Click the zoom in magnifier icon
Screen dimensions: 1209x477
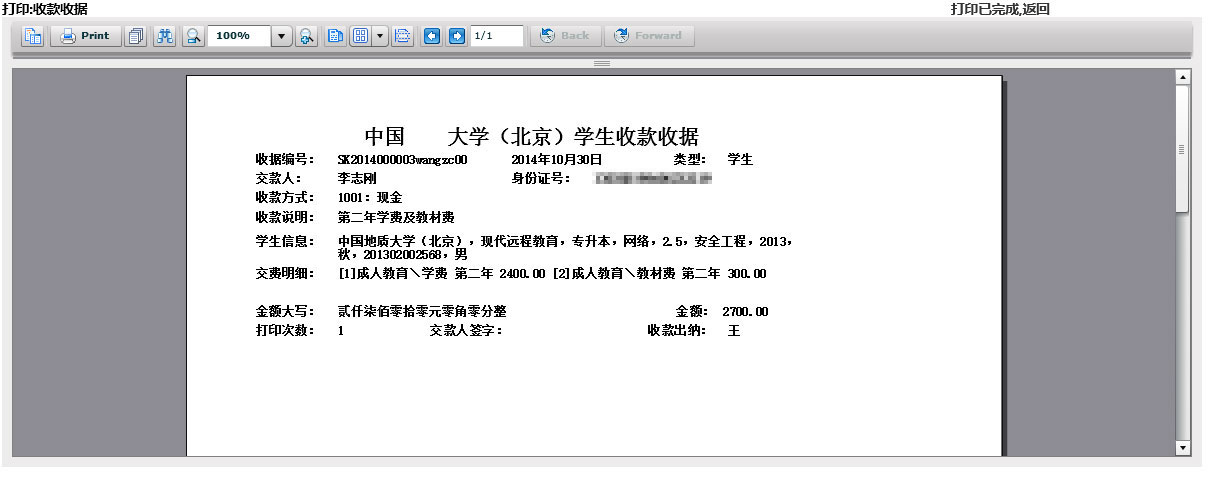[307, 36]
